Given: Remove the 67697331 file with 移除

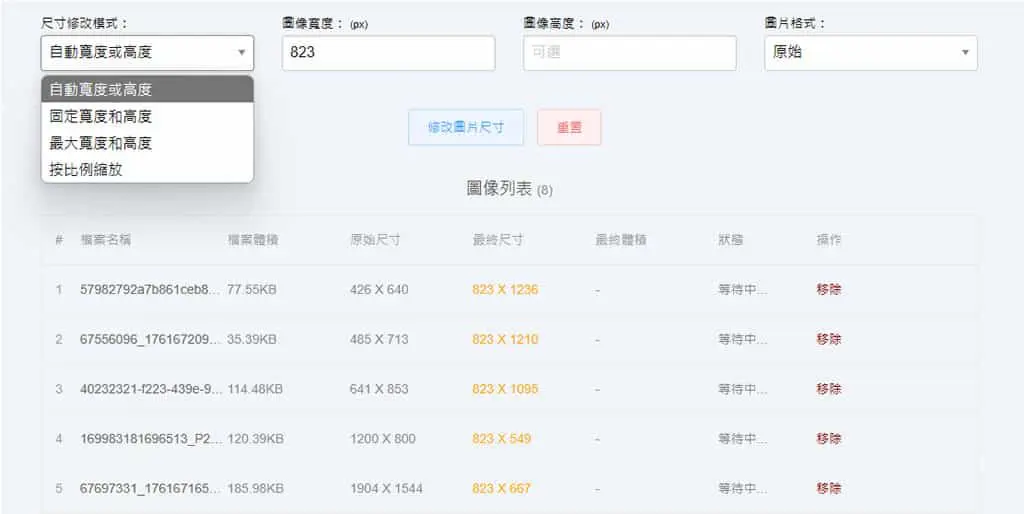Looking at the screenshot, I should [828, 488].
